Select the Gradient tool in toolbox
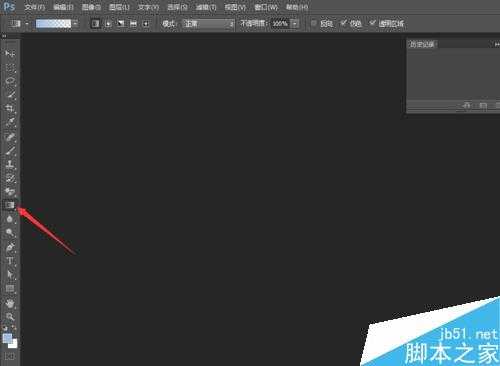Screen dimensions: 500x366 (10, 205)
